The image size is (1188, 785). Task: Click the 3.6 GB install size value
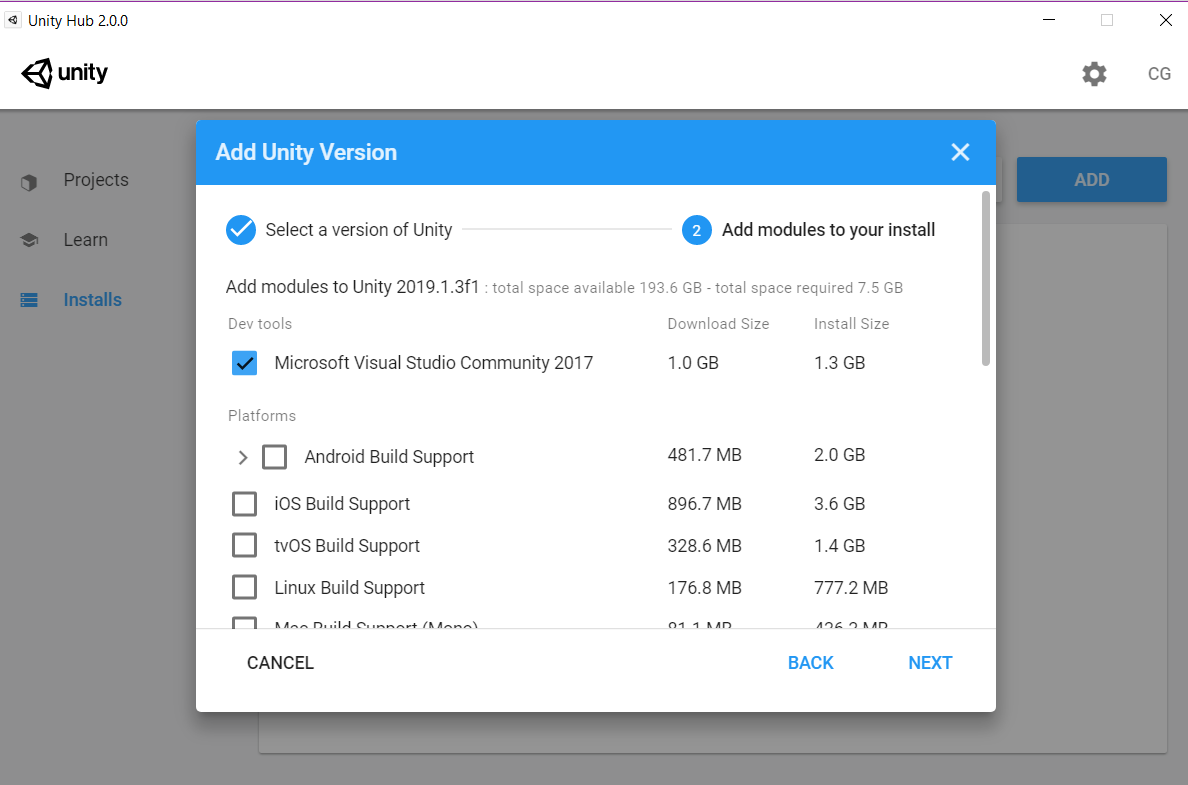839,504
